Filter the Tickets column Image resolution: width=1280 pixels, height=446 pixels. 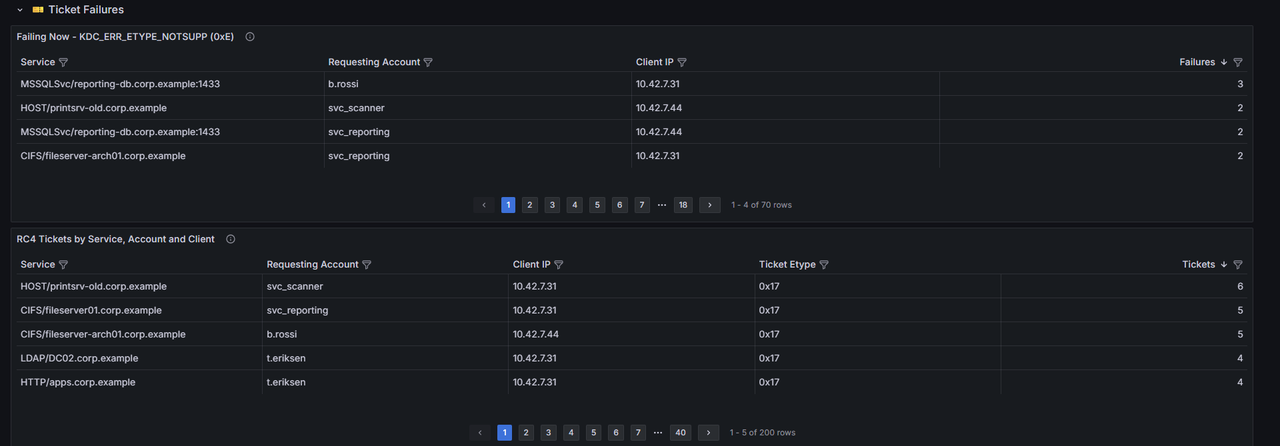1238,265
